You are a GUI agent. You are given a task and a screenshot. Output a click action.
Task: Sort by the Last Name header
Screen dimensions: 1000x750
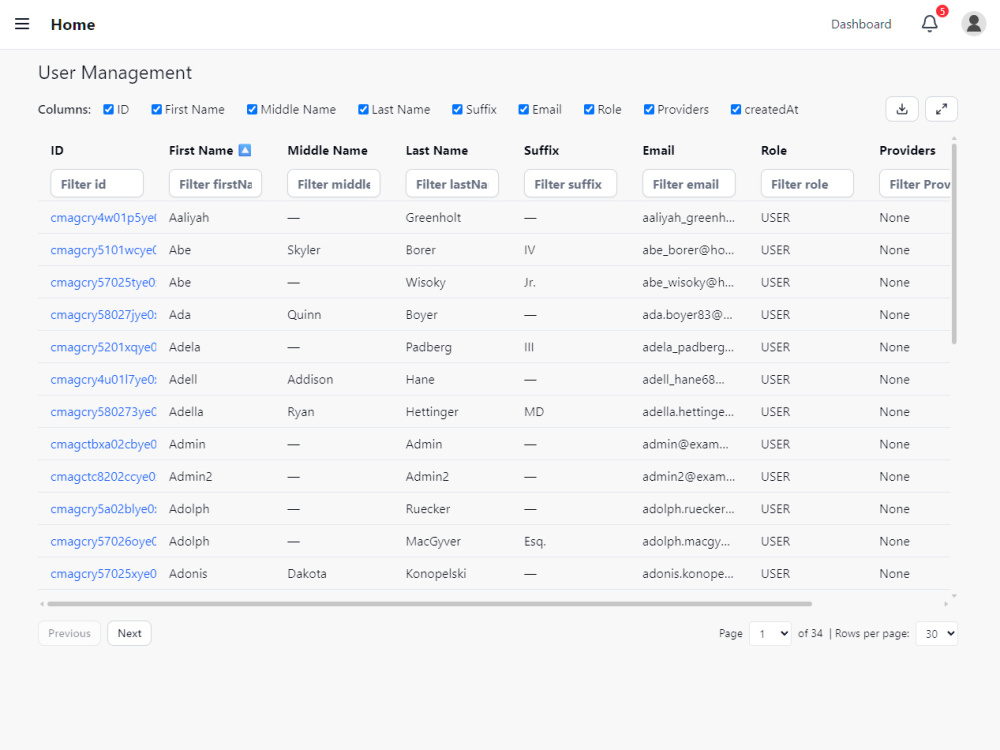pos(437,151)
